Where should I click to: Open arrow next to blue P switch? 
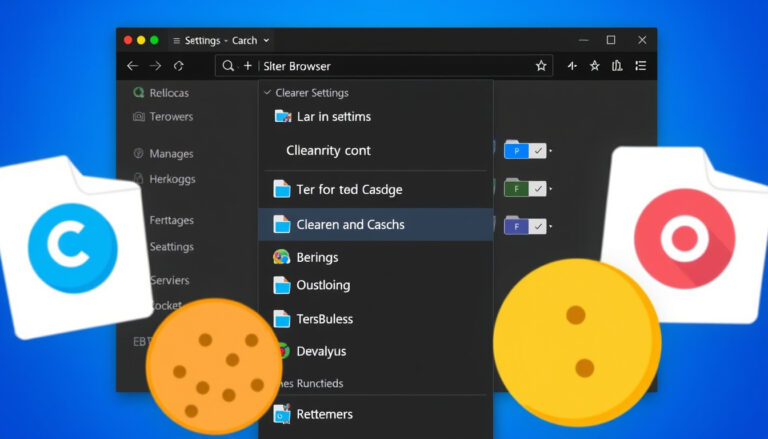[x=551, y=151]
